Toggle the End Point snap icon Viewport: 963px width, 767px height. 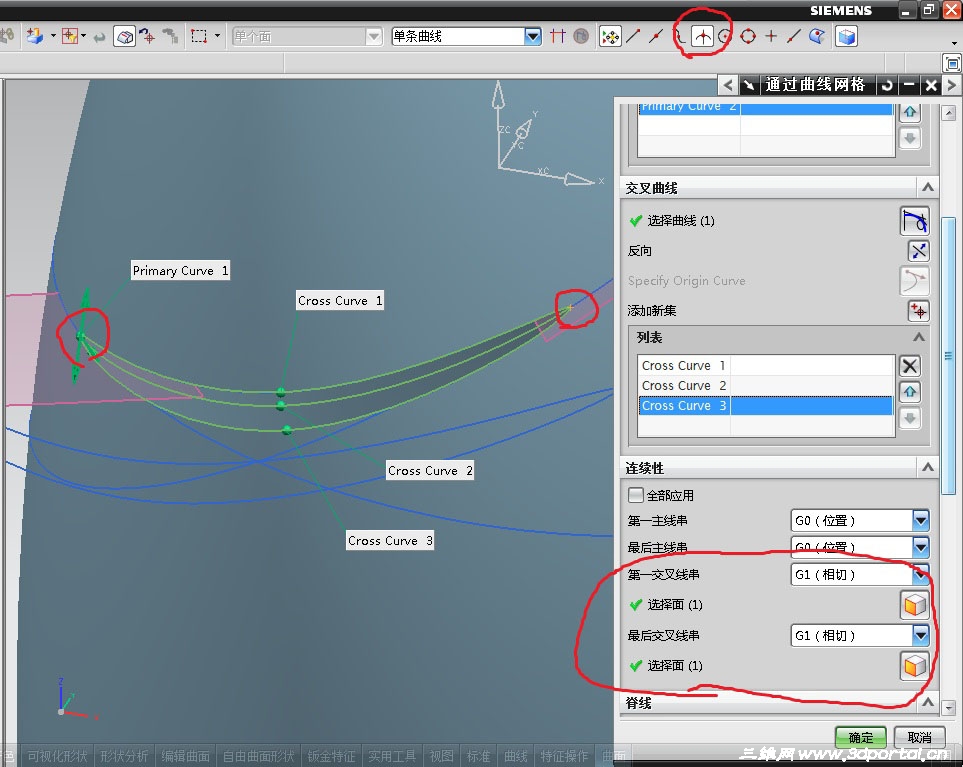[633, 37]
